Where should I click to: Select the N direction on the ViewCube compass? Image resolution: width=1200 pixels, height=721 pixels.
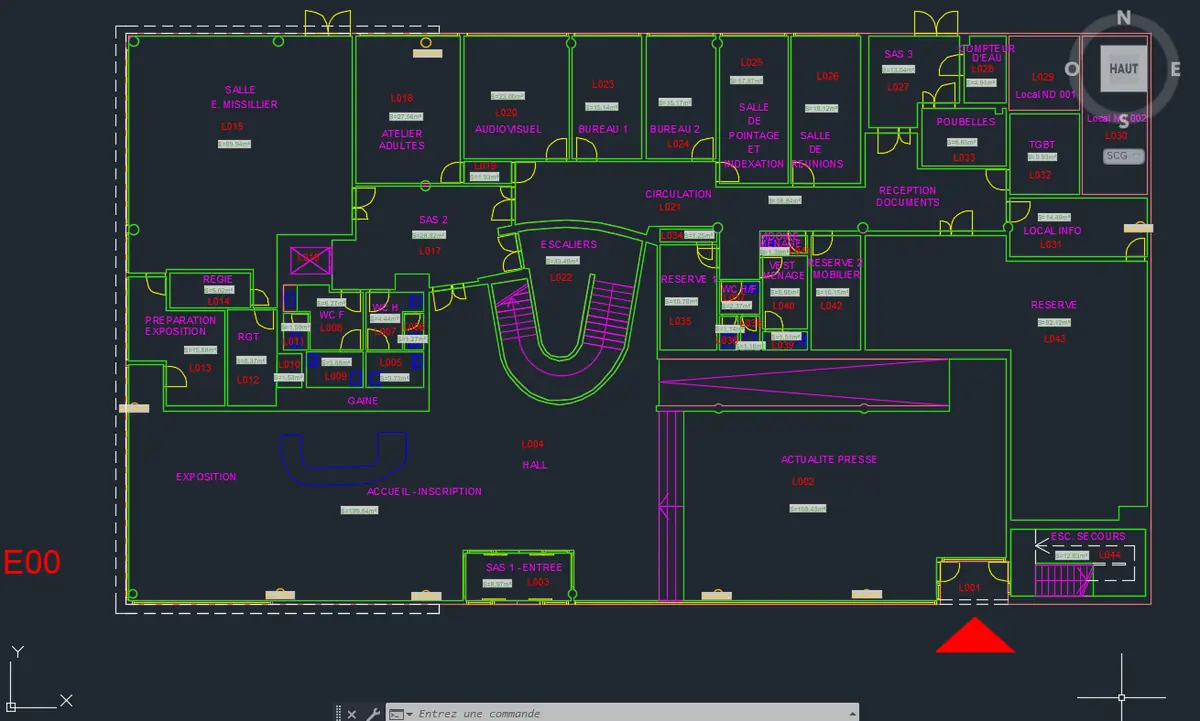pos(1123,17)
